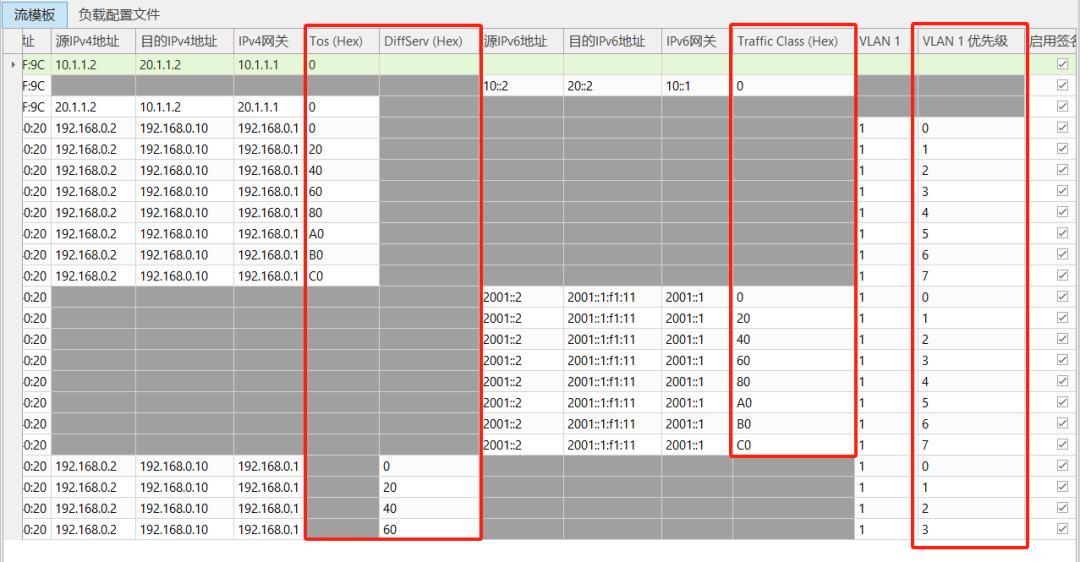Open the 负载配置文件 tab
Viewport: 1080px width, 562px height.
pos(119,15)
